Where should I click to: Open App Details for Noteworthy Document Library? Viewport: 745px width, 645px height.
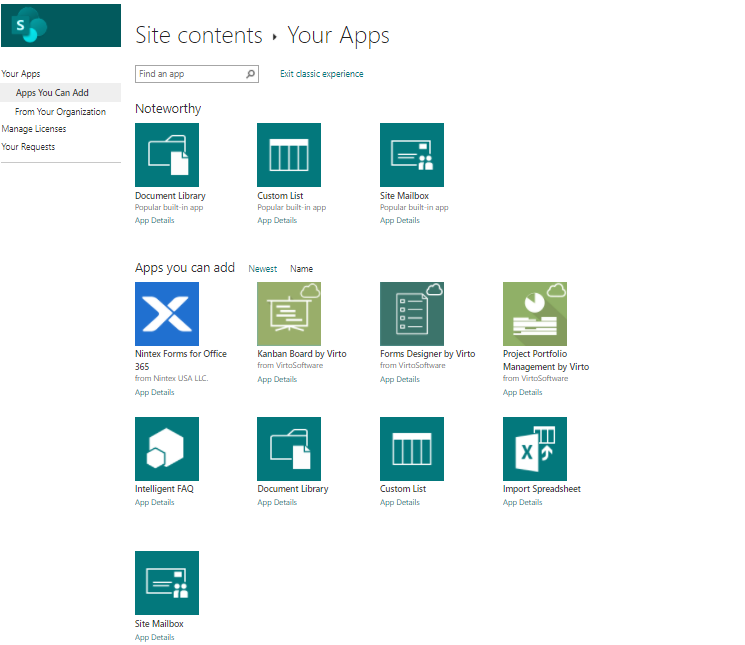(154, 220)
